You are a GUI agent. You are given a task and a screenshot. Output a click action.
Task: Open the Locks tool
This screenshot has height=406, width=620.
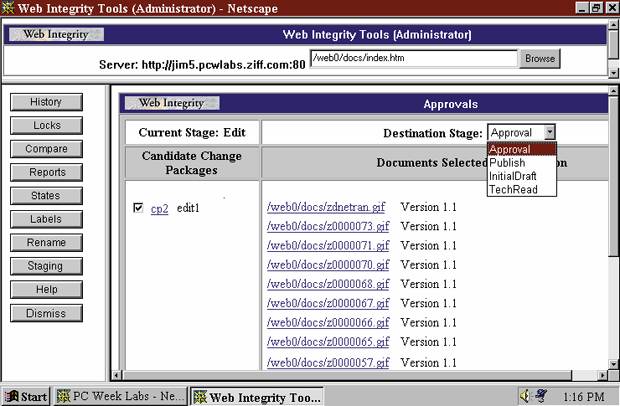[x=46, y=125]
